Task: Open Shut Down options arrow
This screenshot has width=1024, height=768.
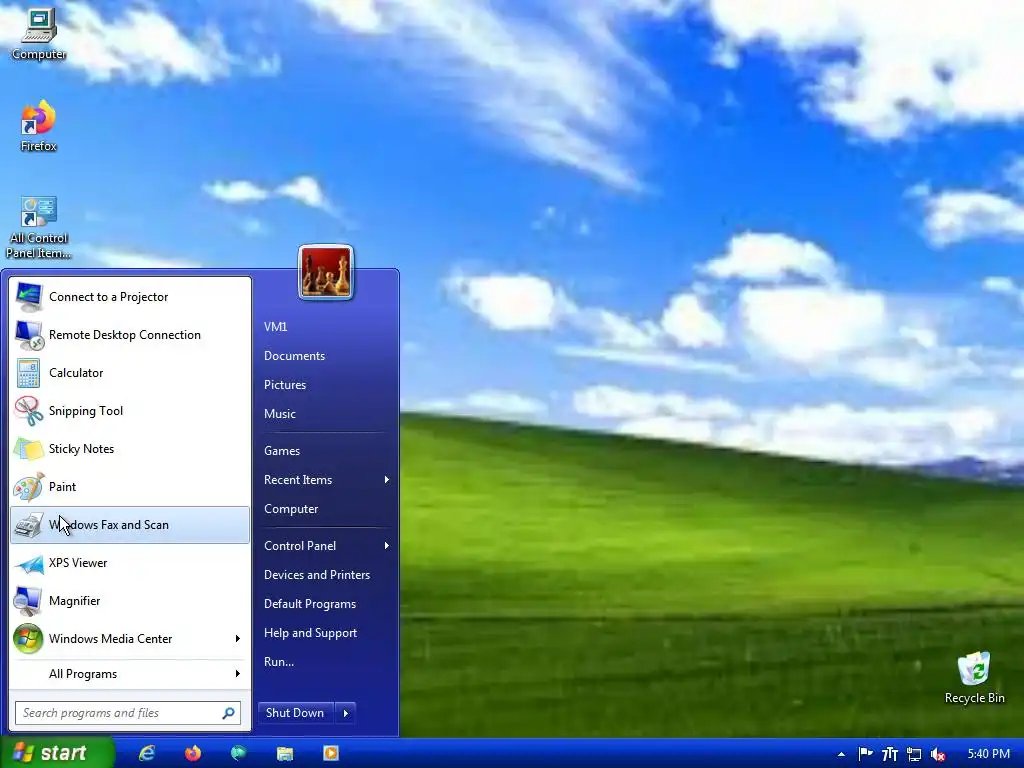Action: pyautogui.click(x=345, y=713)
